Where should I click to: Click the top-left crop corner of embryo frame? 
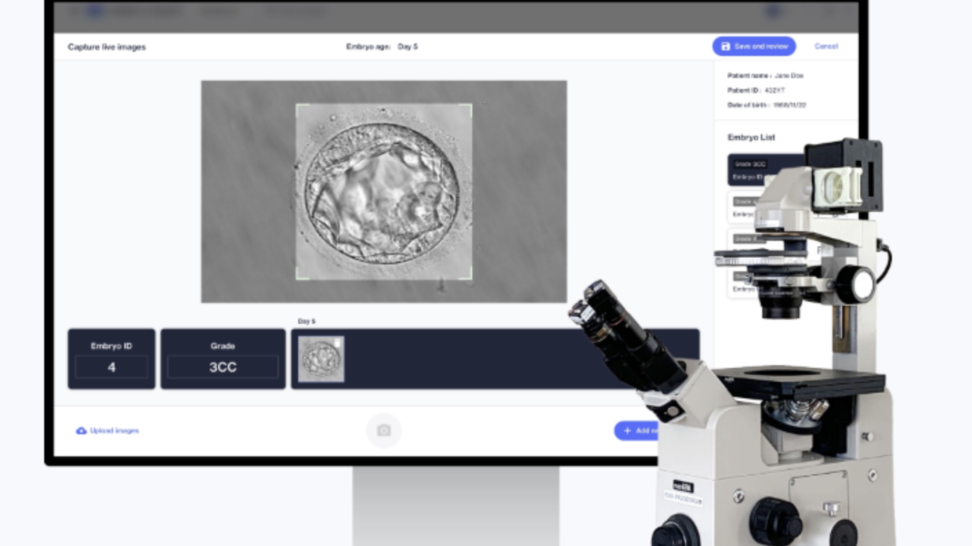point(297,105)
